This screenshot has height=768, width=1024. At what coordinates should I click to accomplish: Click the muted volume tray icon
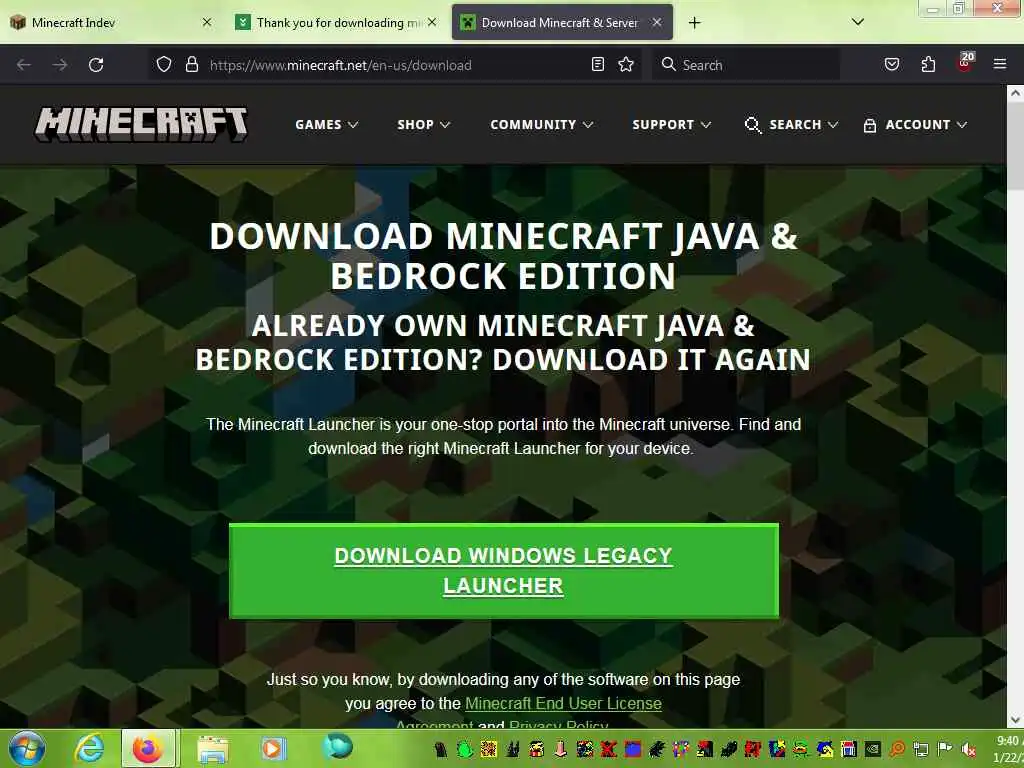968,749
